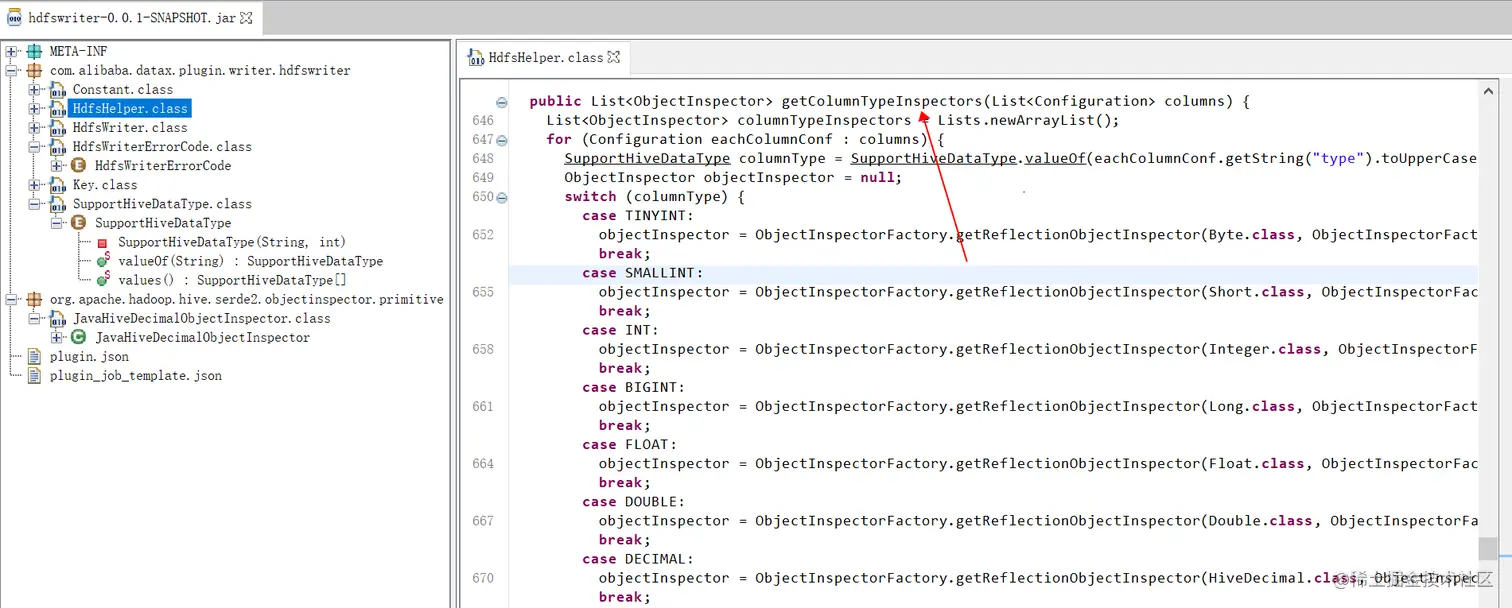Viewport: 1512px width, 608px height.
Task: Click the JavaHiveDecimalObjectInspector.class file icon
Action: click(x=57, y=318)
